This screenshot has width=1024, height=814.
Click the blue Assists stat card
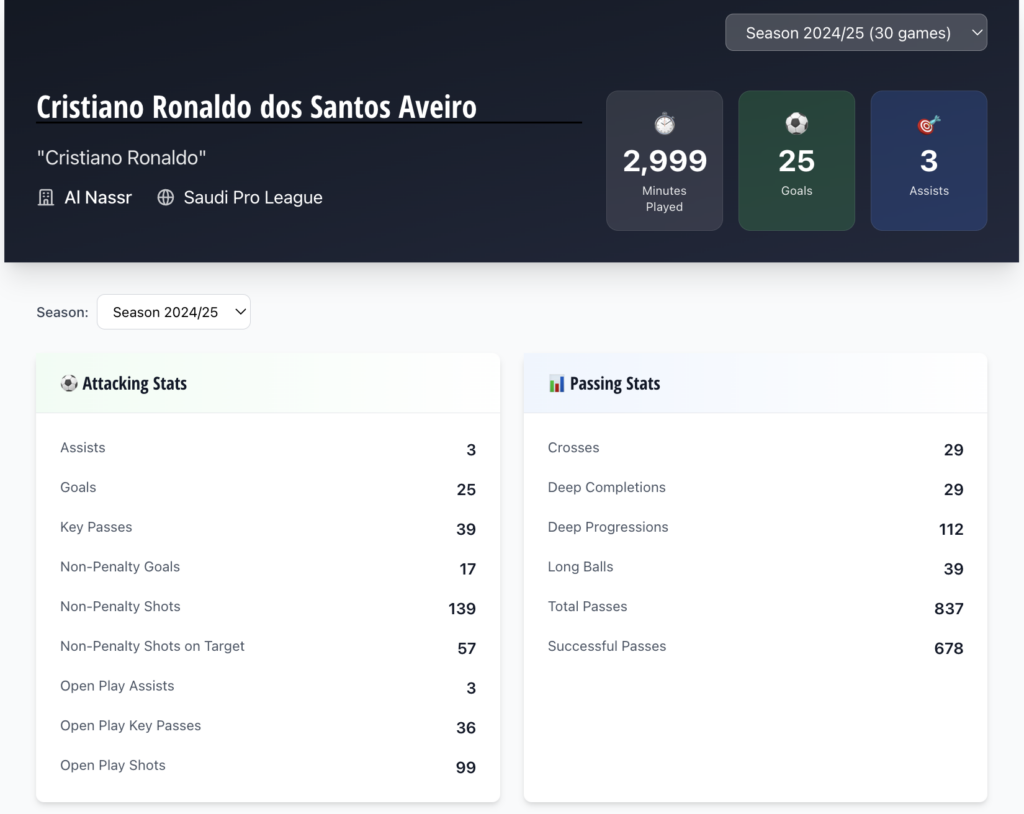[928, 161]
